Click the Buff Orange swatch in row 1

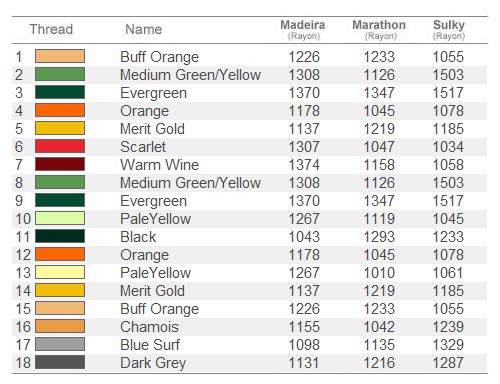click(x=60, y=56)
